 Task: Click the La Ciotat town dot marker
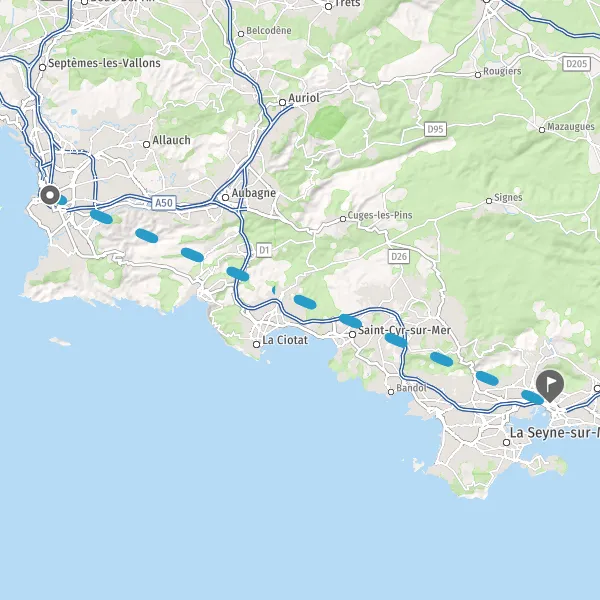coord(257,344)
